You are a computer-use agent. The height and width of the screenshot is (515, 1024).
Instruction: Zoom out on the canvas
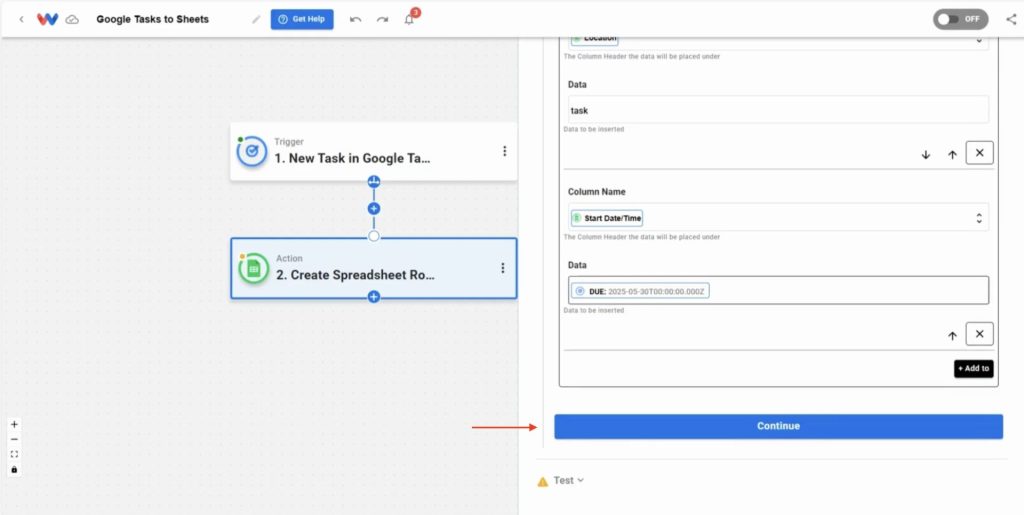14,439
